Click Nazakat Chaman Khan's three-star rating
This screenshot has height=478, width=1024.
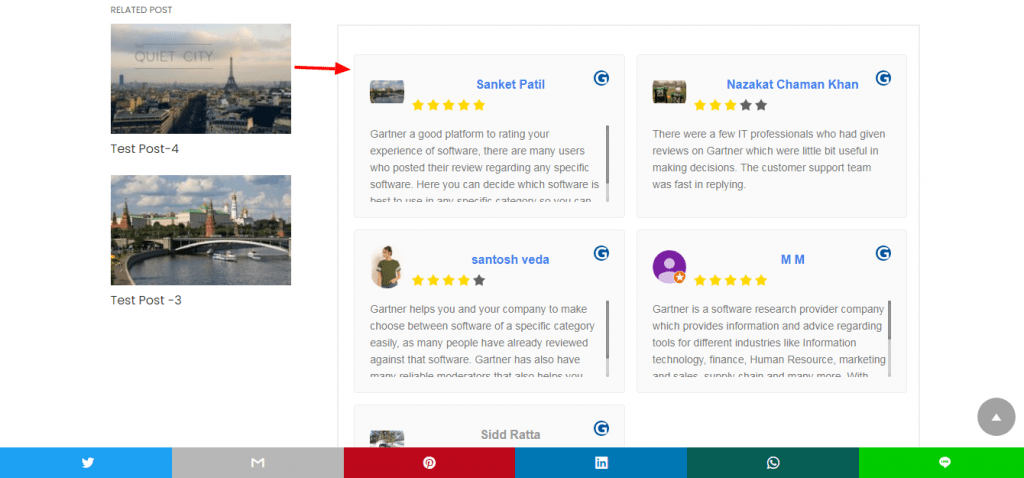point(730,105)
